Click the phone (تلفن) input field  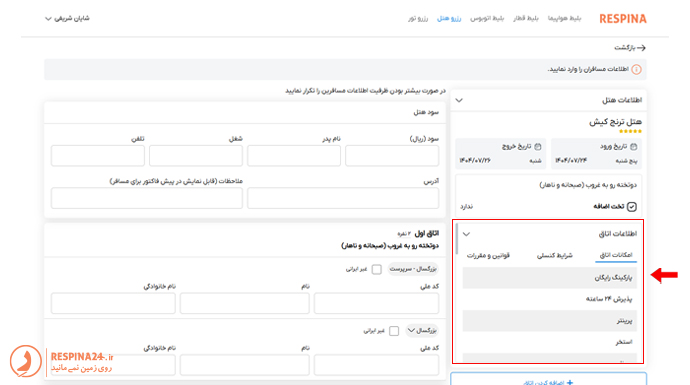(98, 156)
